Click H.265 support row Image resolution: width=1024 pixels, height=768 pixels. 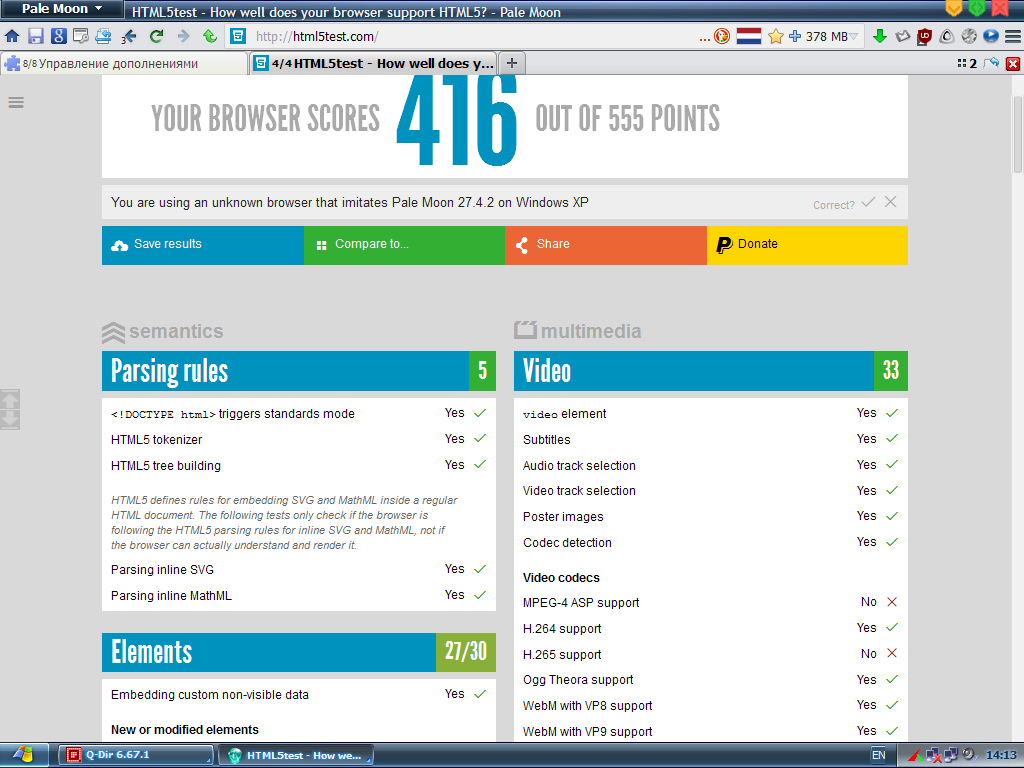pyautogui.click(x=711, y=654)
